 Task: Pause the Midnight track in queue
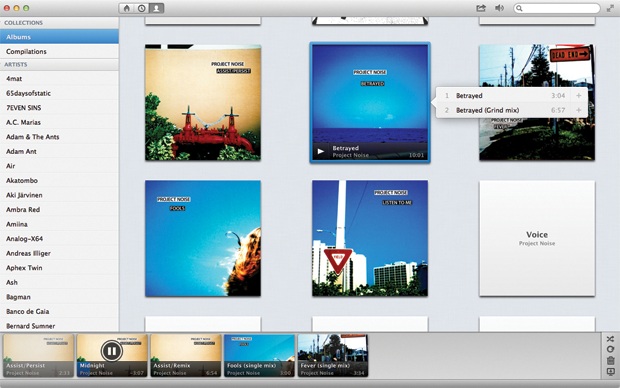pyautogui.click(x=112, y=350)
